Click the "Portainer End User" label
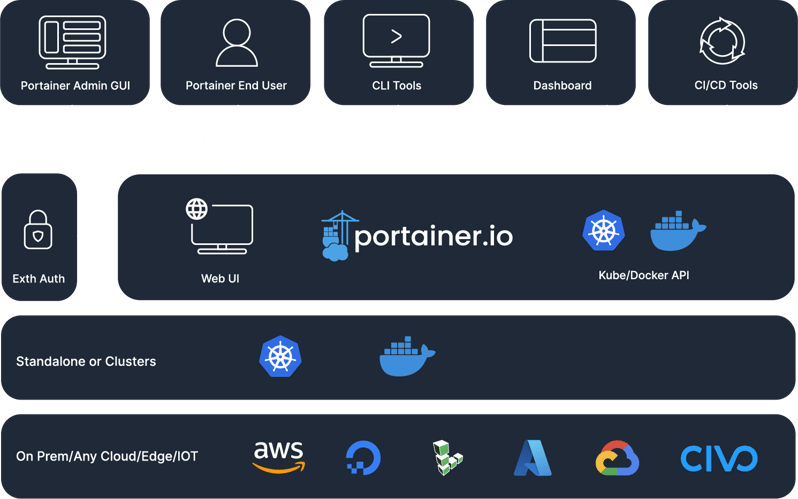The image size is (798, 499). tap(236, 86)
